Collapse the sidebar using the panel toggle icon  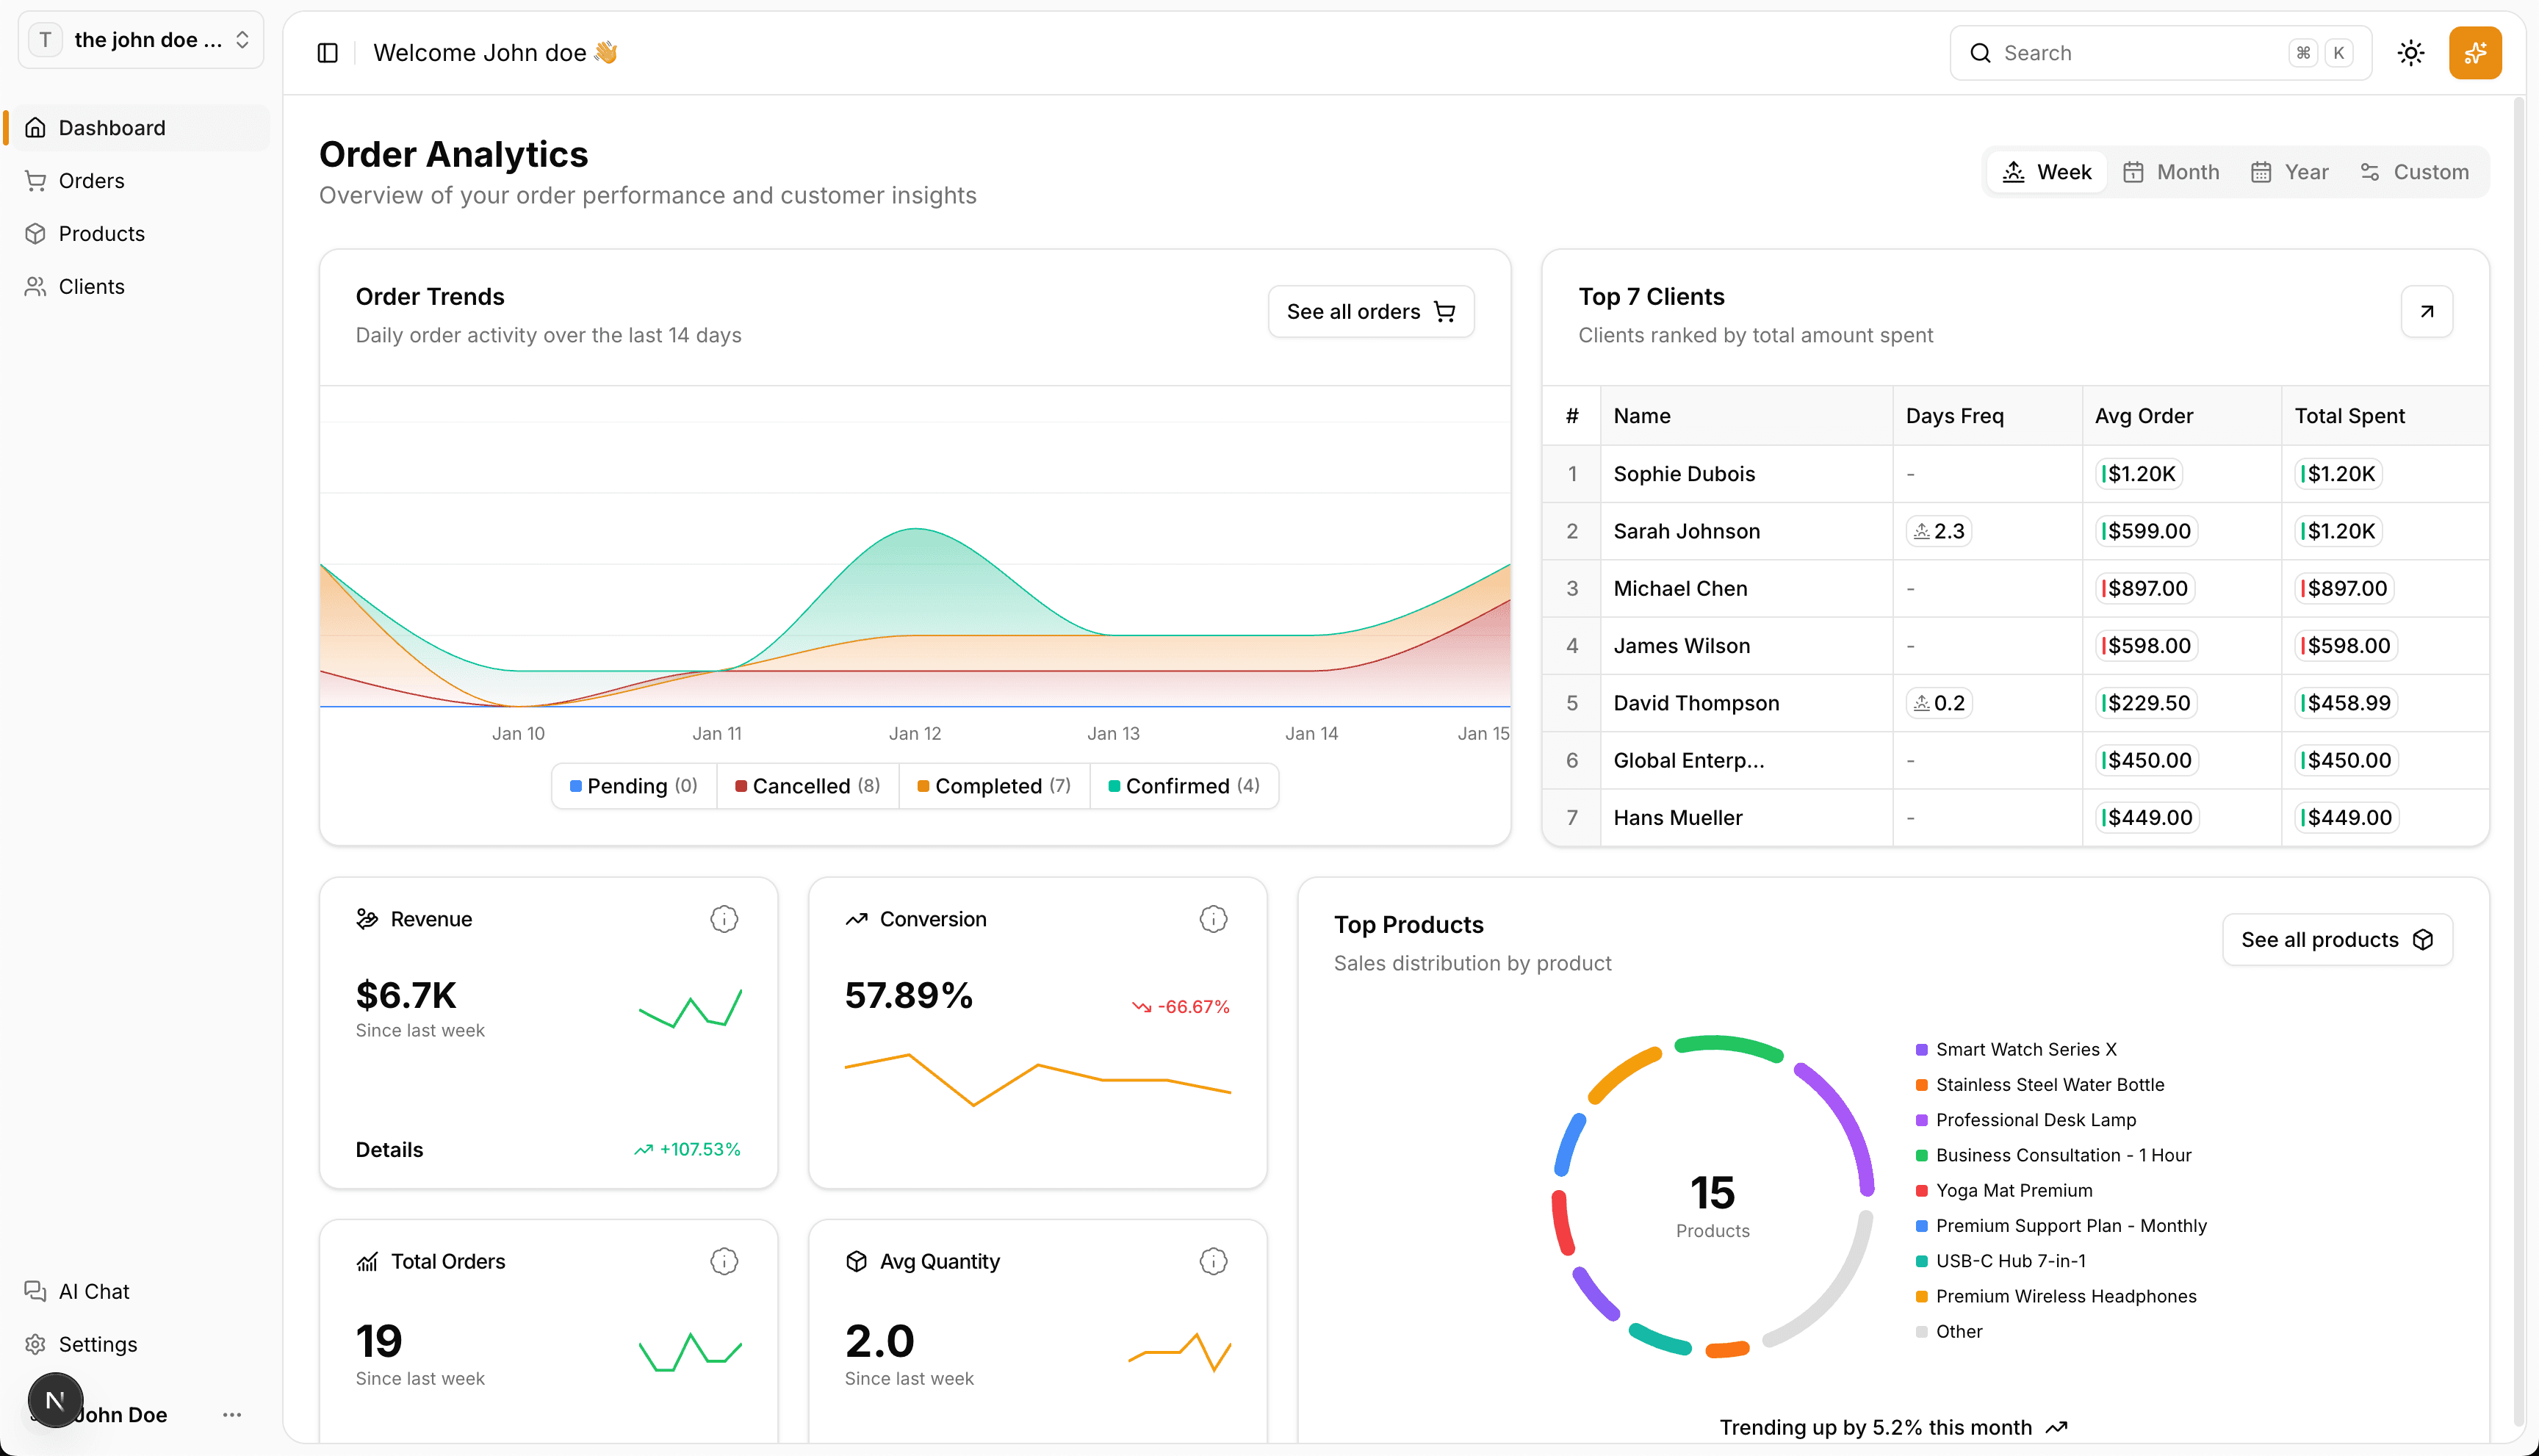point(327,52)
